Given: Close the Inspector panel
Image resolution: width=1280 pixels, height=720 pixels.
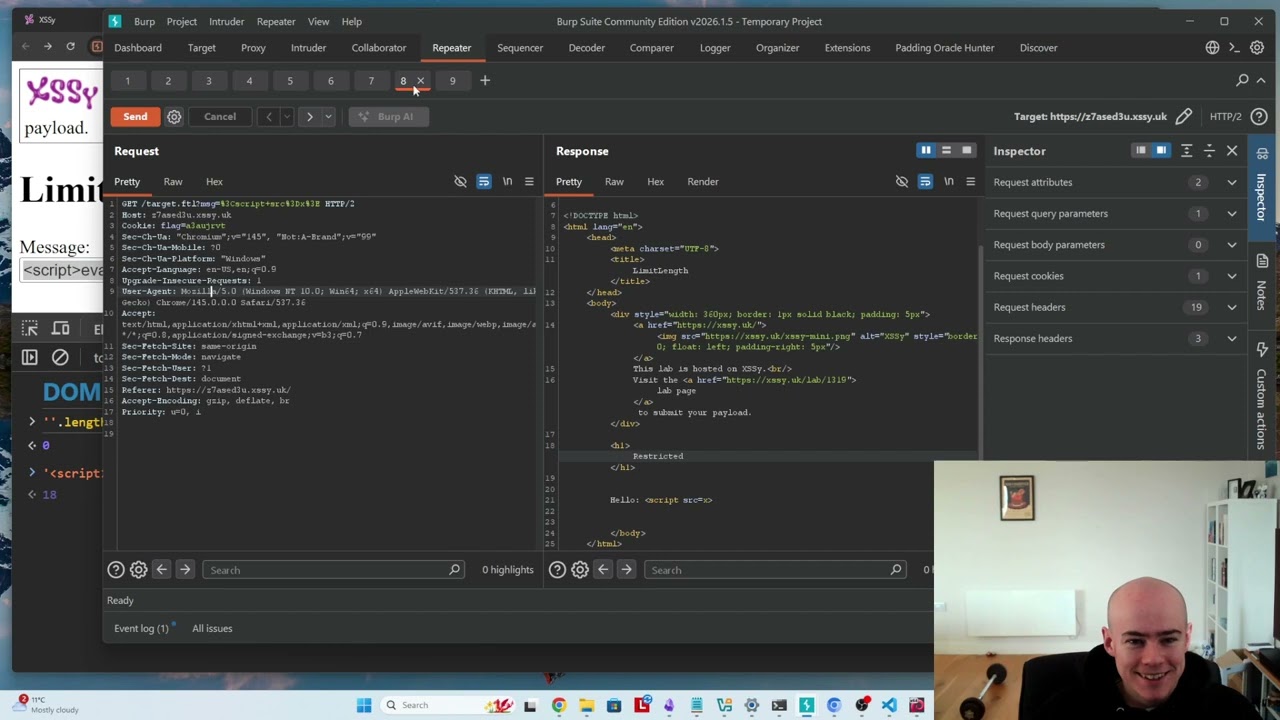Looking at the screenshot, I should pyautogui.click(x=1232, y=151).
